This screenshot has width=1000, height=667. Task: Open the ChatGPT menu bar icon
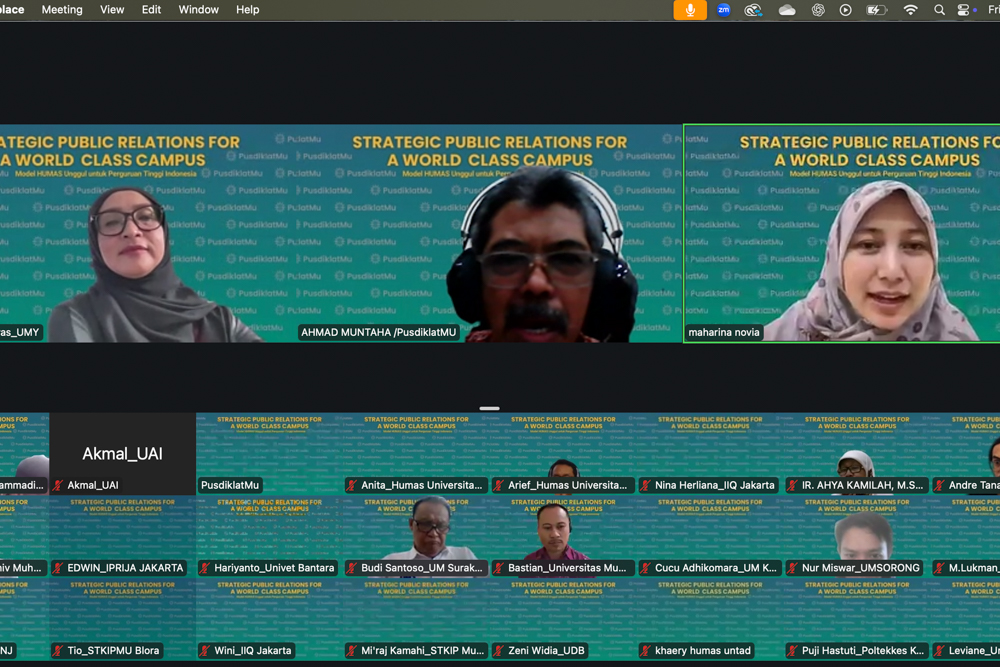click(x=818, y=10)
